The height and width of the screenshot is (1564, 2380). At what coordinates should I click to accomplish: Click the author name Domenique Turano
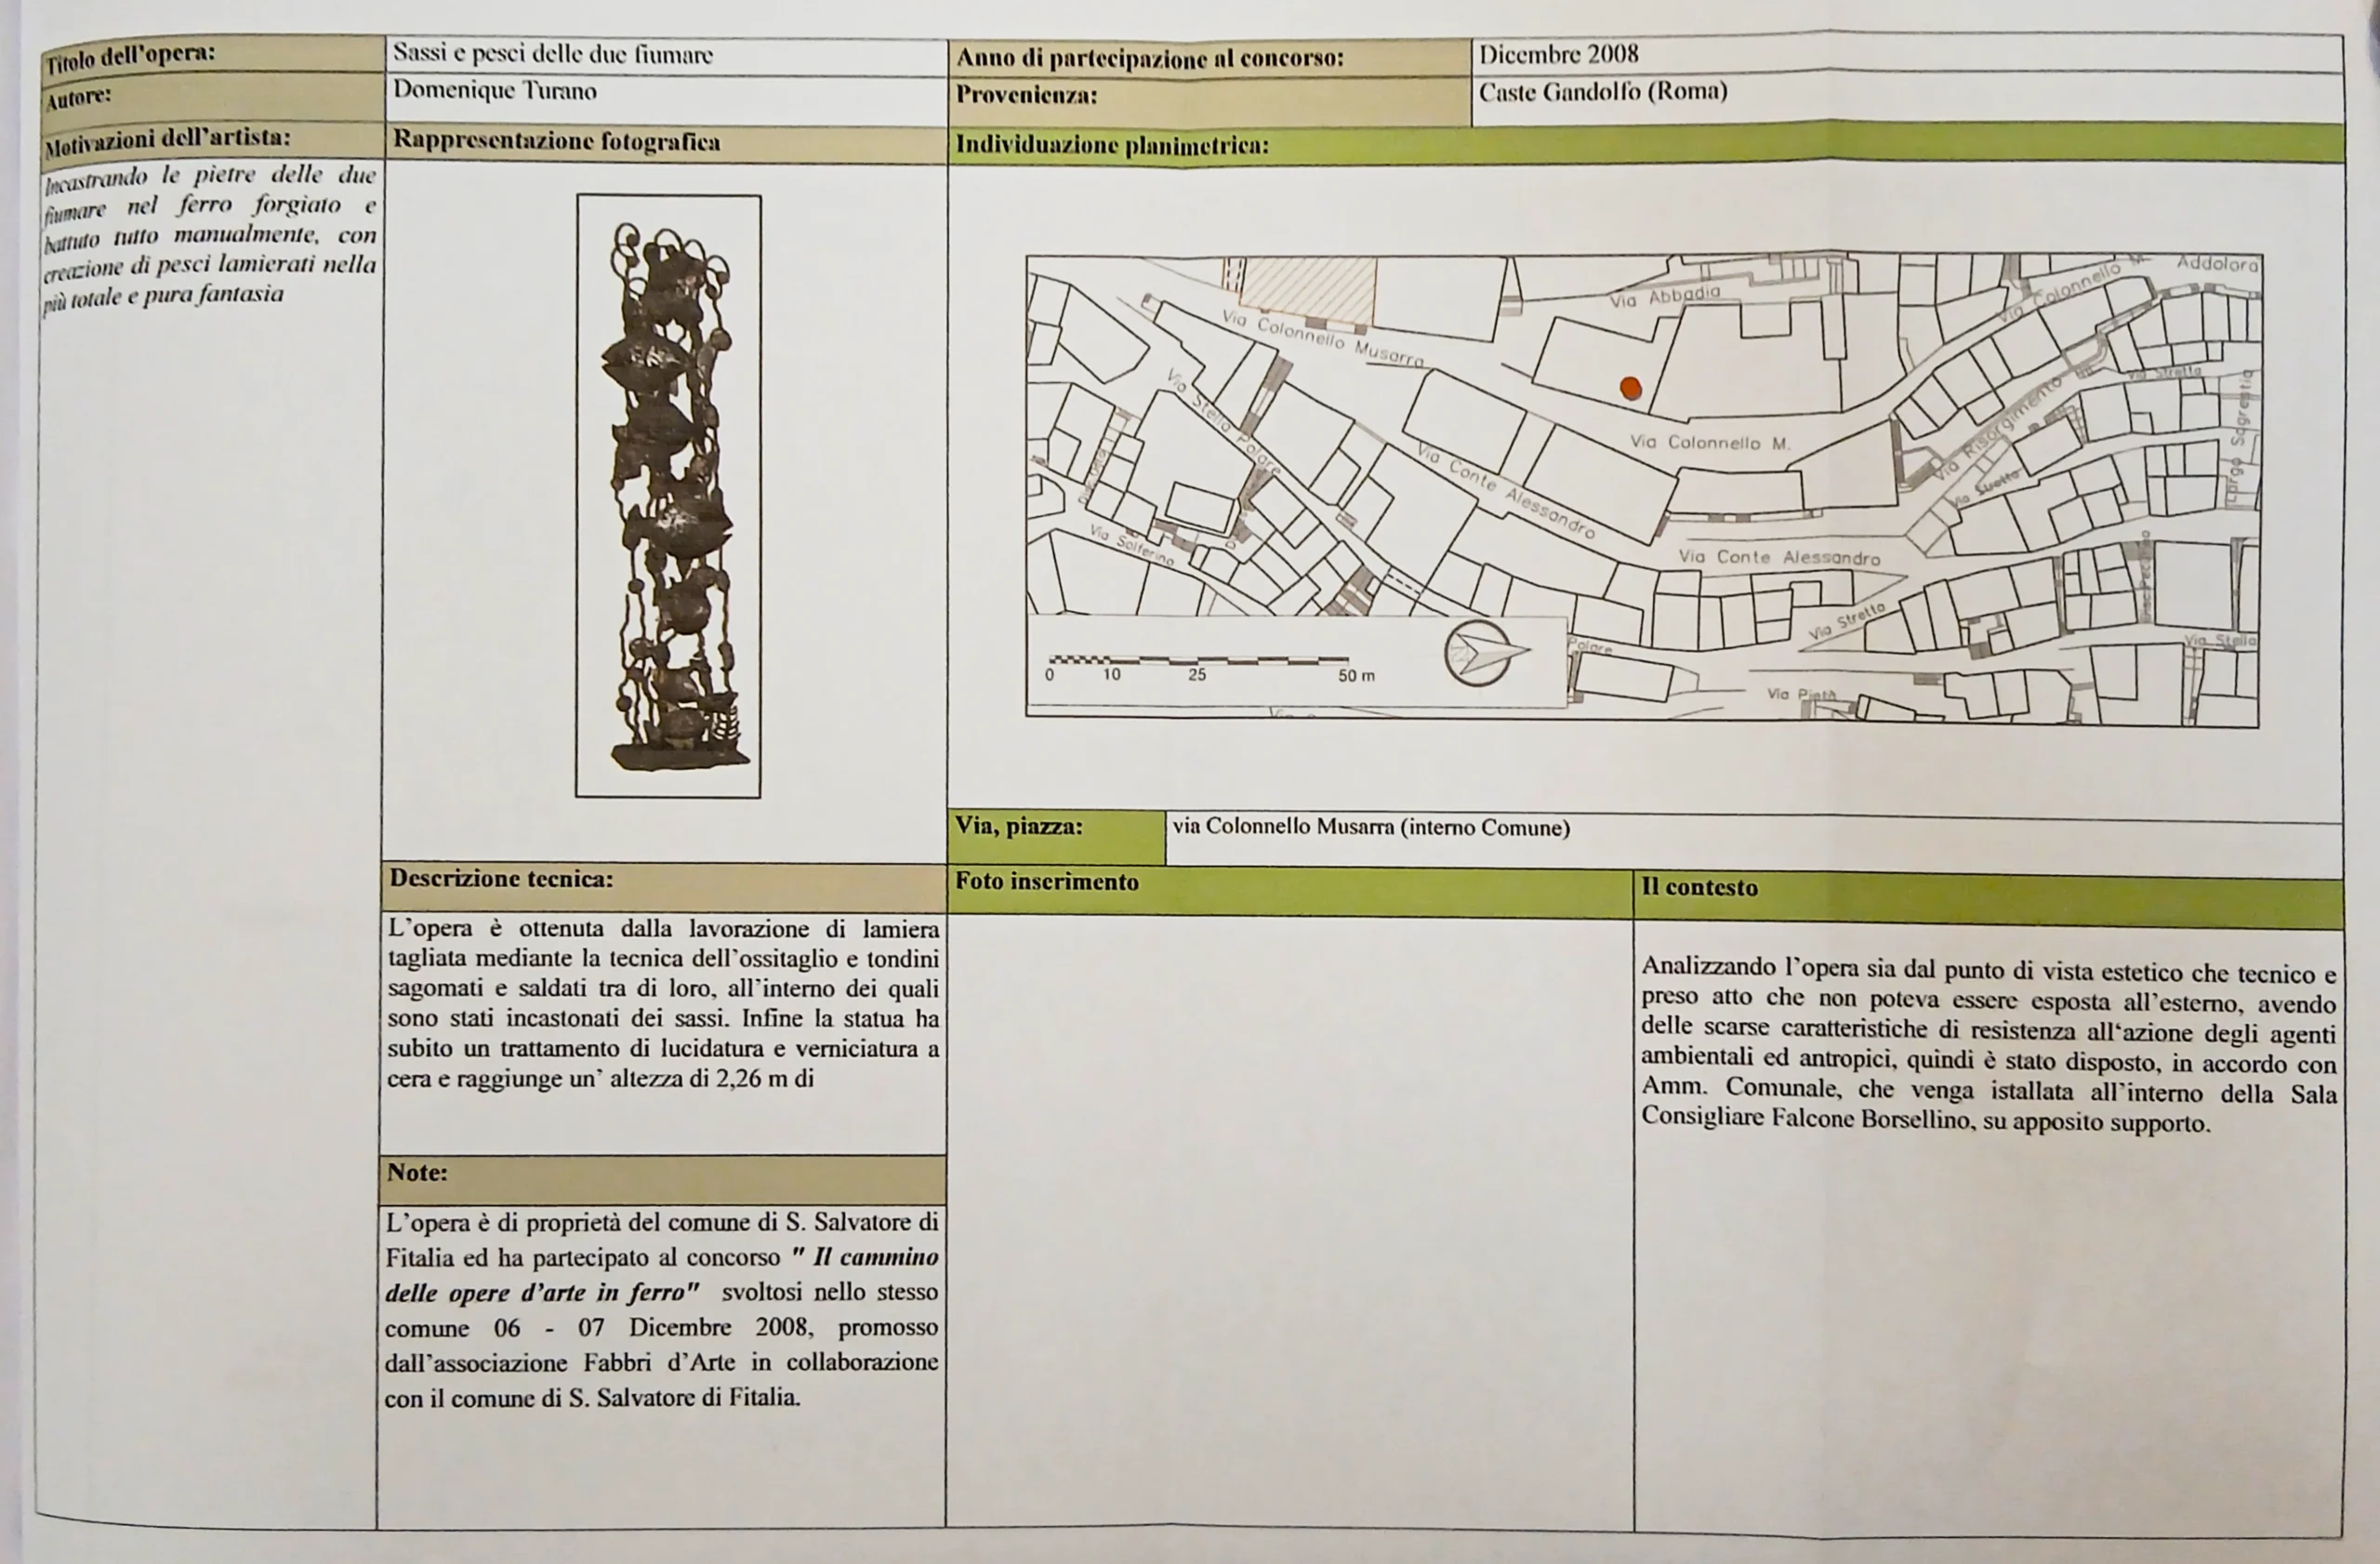pyautogui.click(x=494, y=91)
